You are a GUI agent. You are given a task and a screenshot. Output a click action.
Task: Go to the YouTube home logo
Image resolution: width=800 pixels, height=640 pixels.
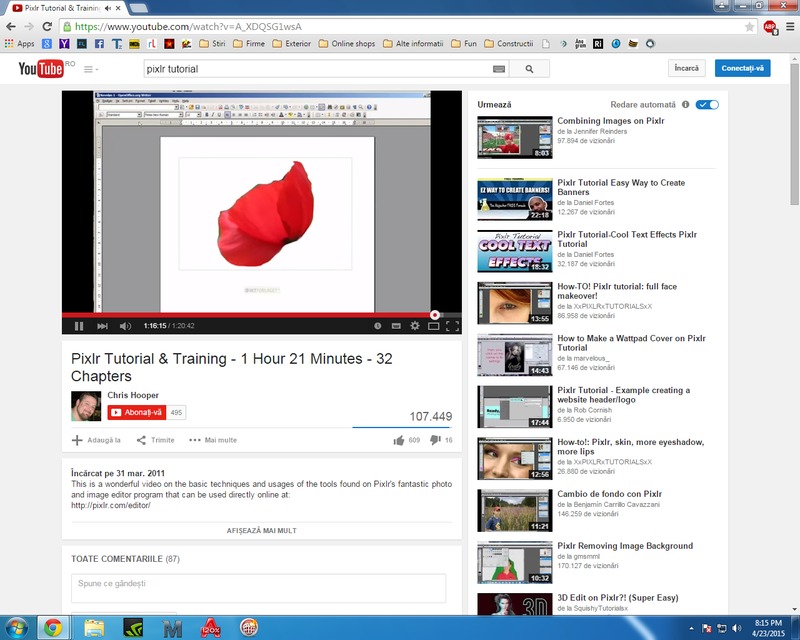click(41, 69)
